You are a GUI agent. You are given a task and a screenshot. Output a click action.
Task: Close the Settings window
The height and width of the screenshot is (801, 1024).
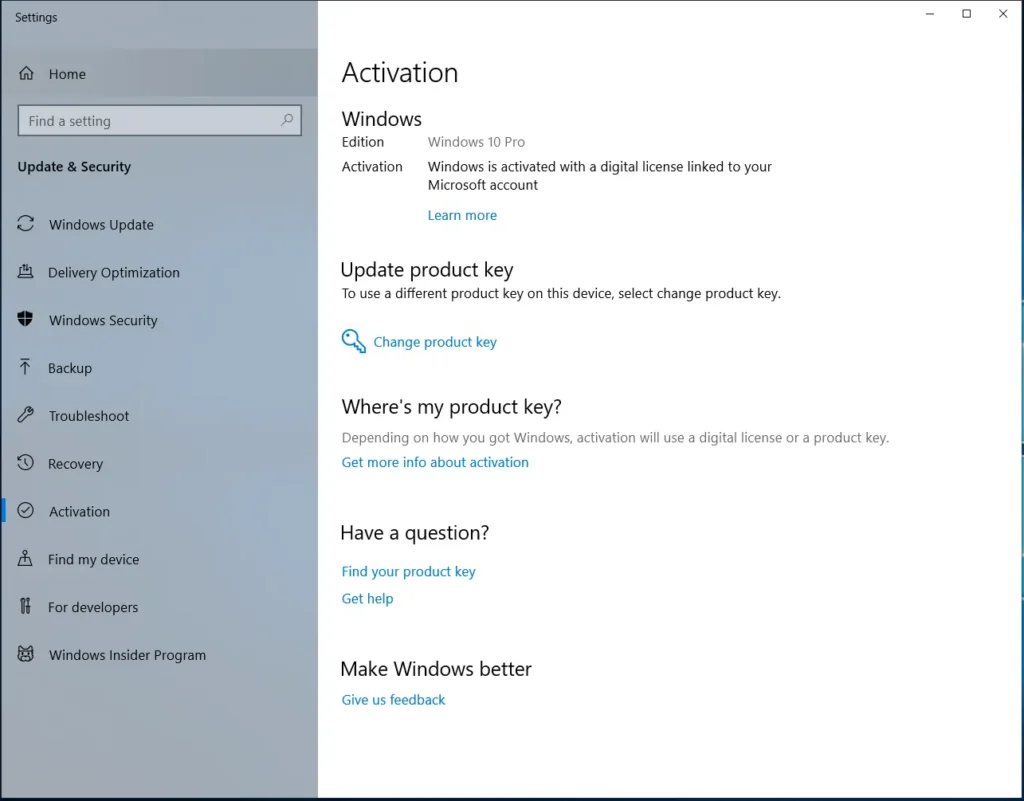click(x=1003, y=14)
